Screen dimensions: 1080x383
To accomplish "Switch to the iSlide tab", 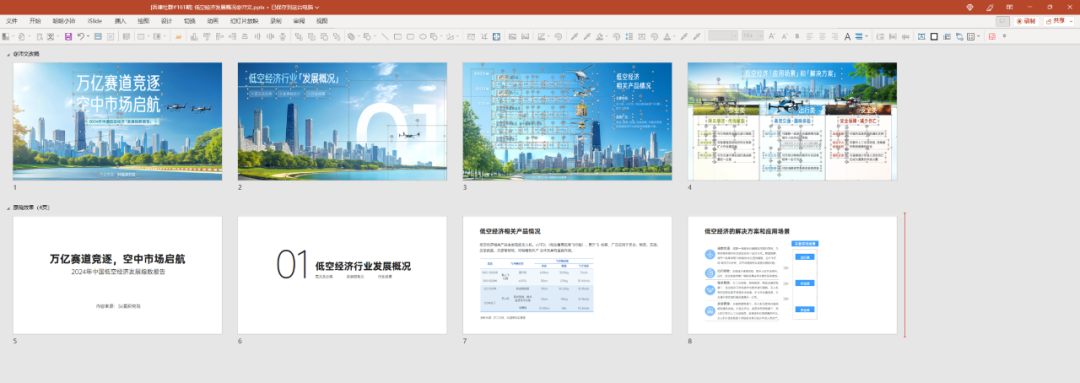I will [95, 21].
